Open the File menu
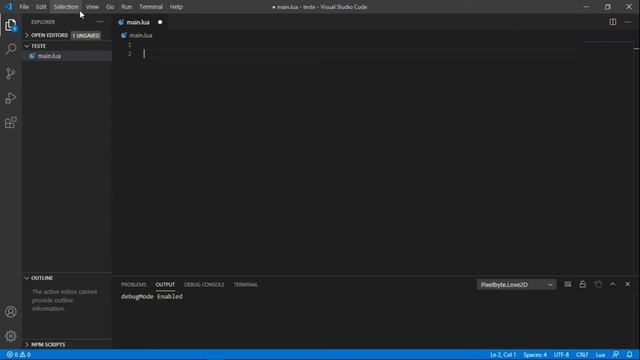Image resolution: width=640 pixels, height=360 pixels. [24, 7]
